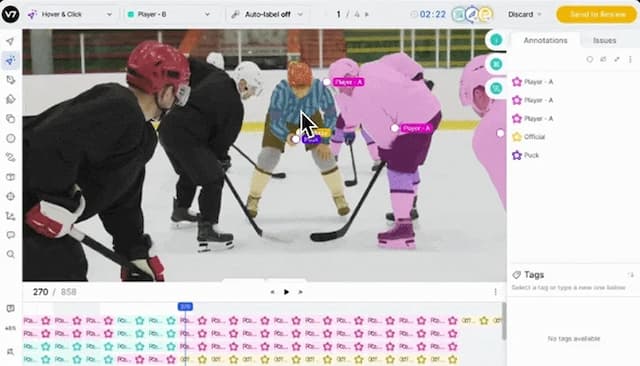Click the white handle dot on right-edge pink player
The width and height of the screenshot is (640, 366).
[500, 133]
